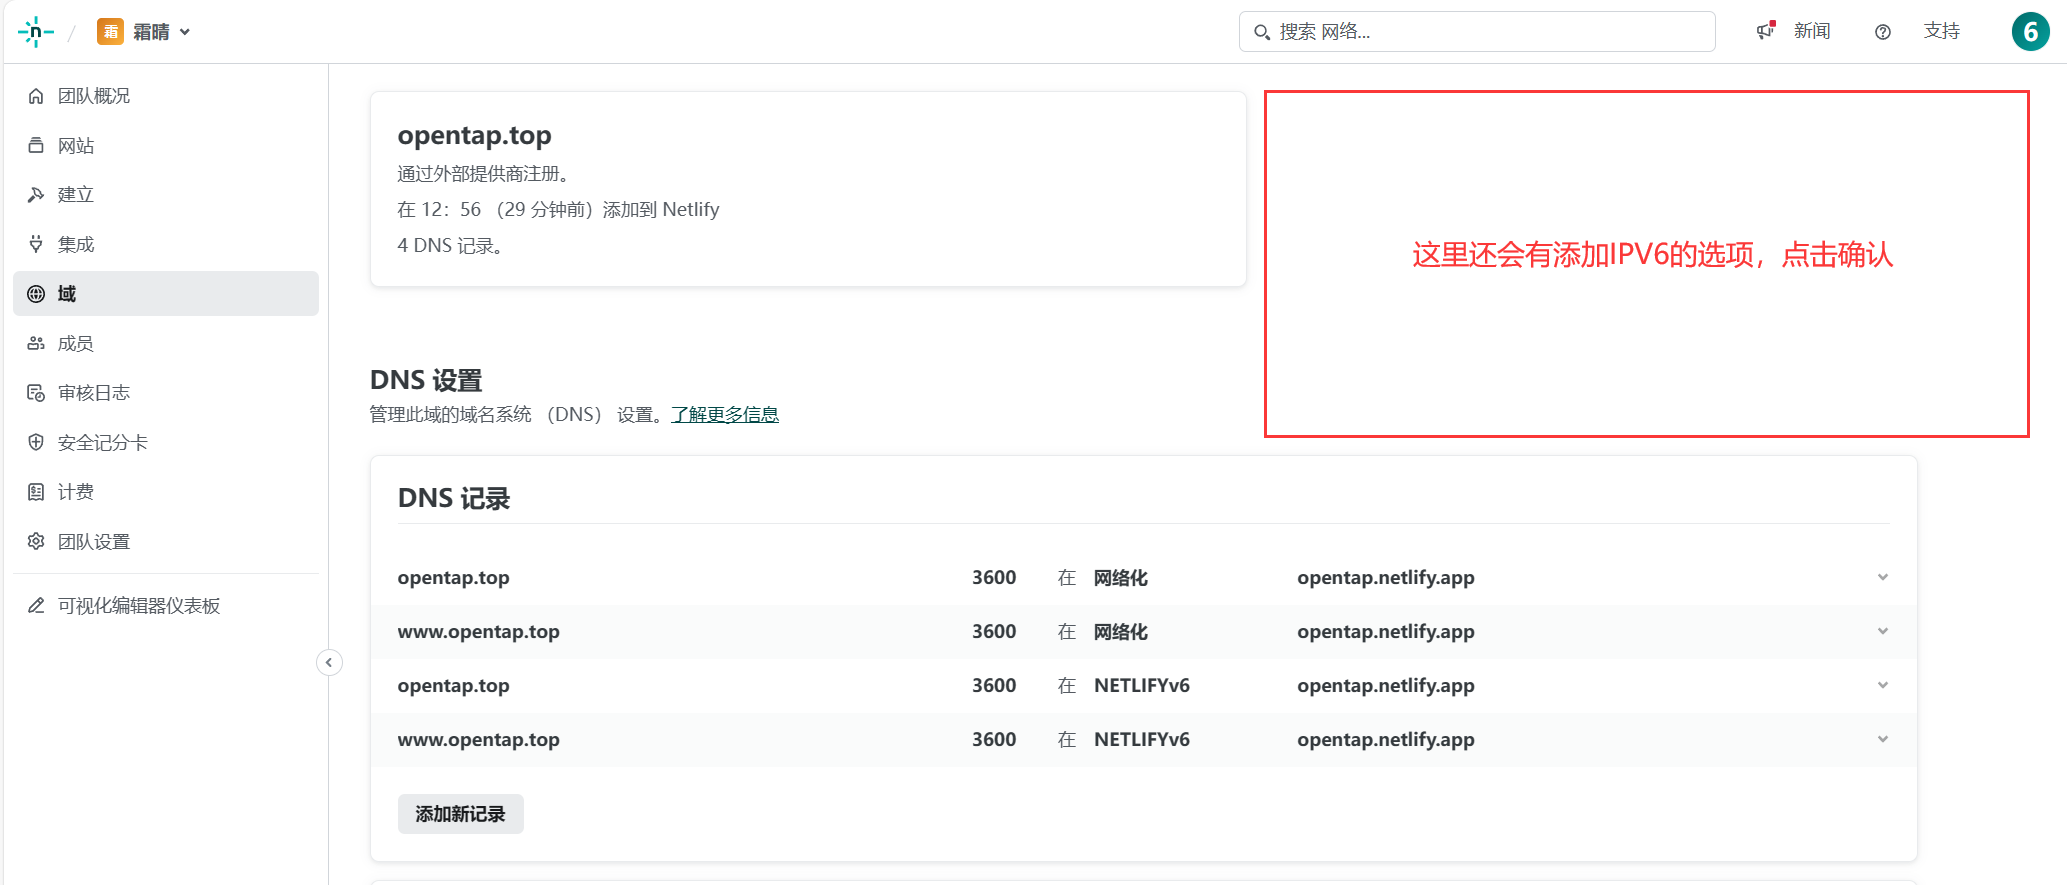Click the 支持 help question-mark icon
Image resolution: width=2067 pixels, height=885 pixels.
1883,32
